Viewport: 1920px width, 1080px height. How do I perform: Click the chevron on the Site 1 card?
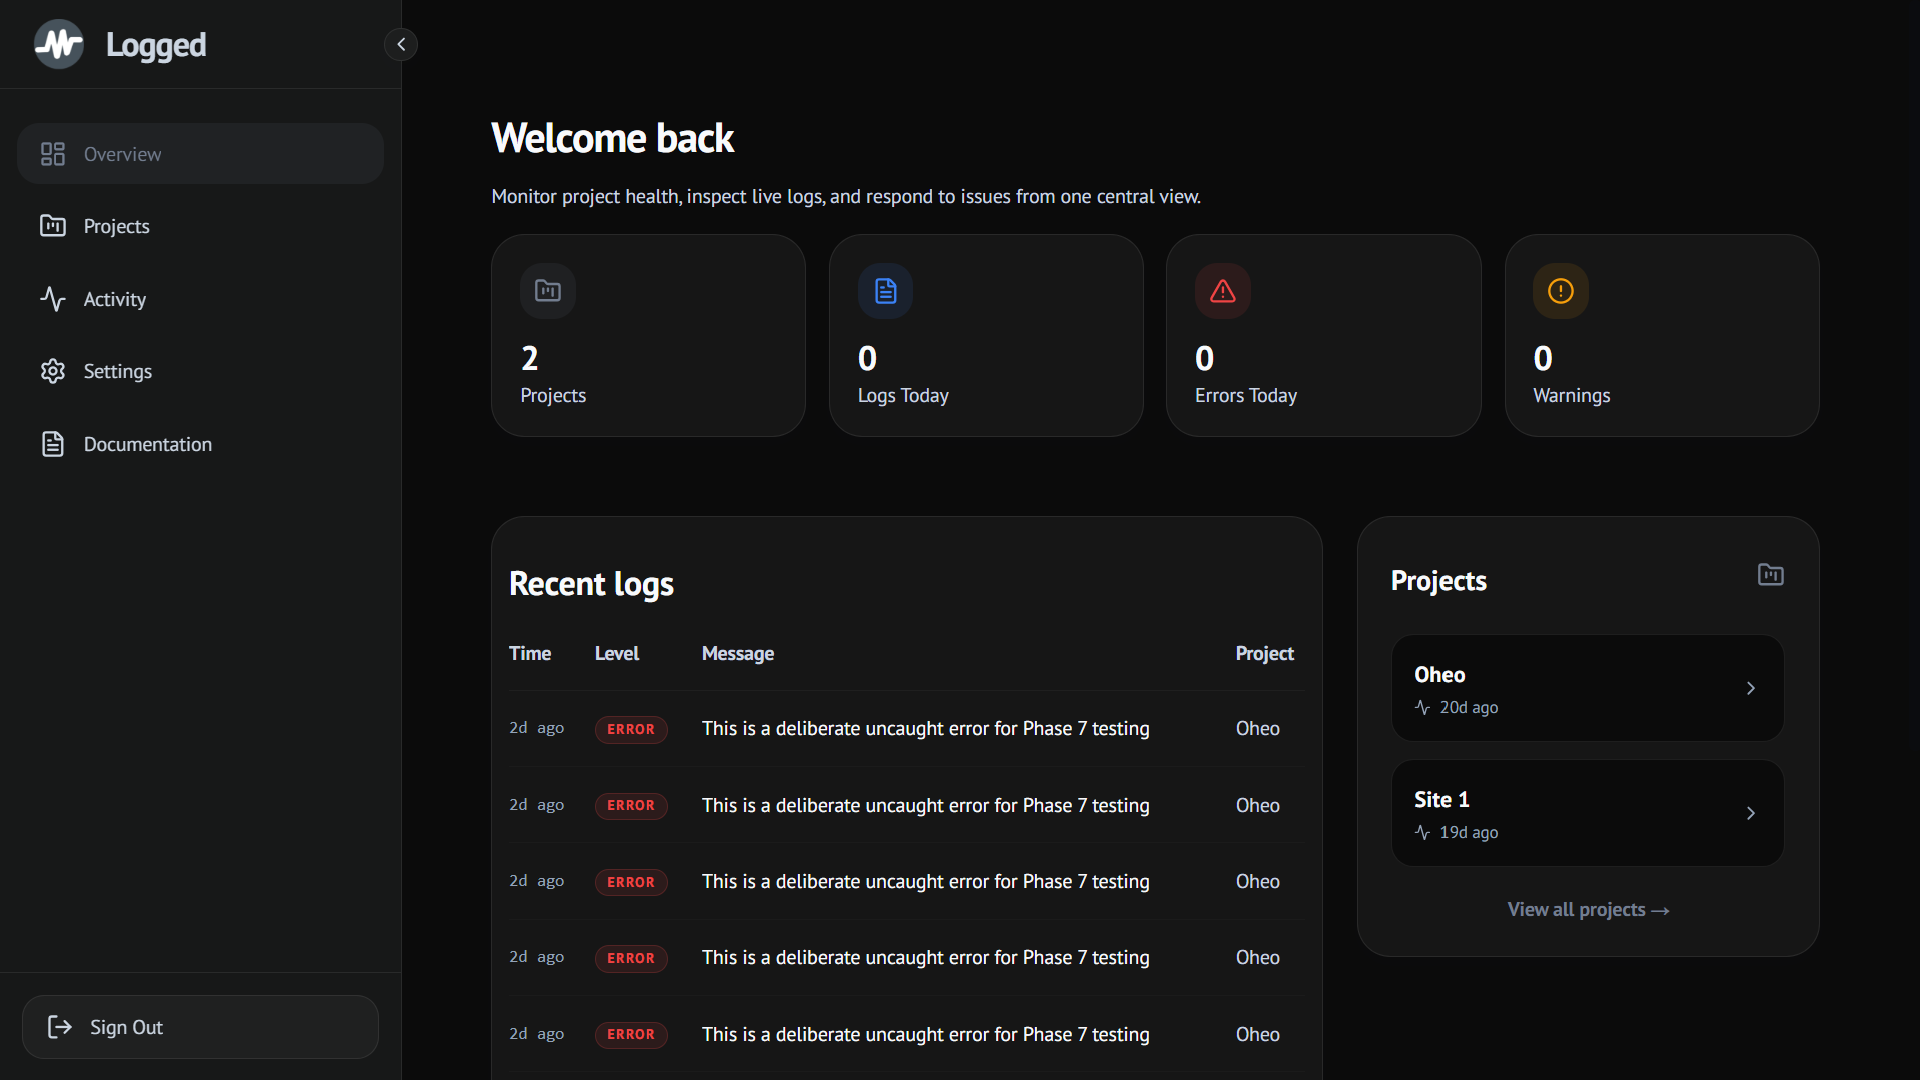(1751, 813)
